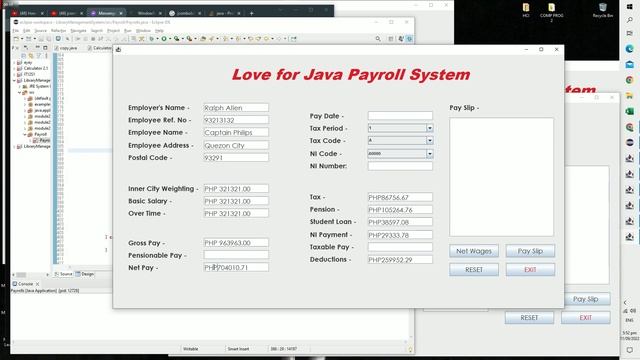Click the red EXIT button in front window
Screen dimensions: 640x360
coord(530,270)
